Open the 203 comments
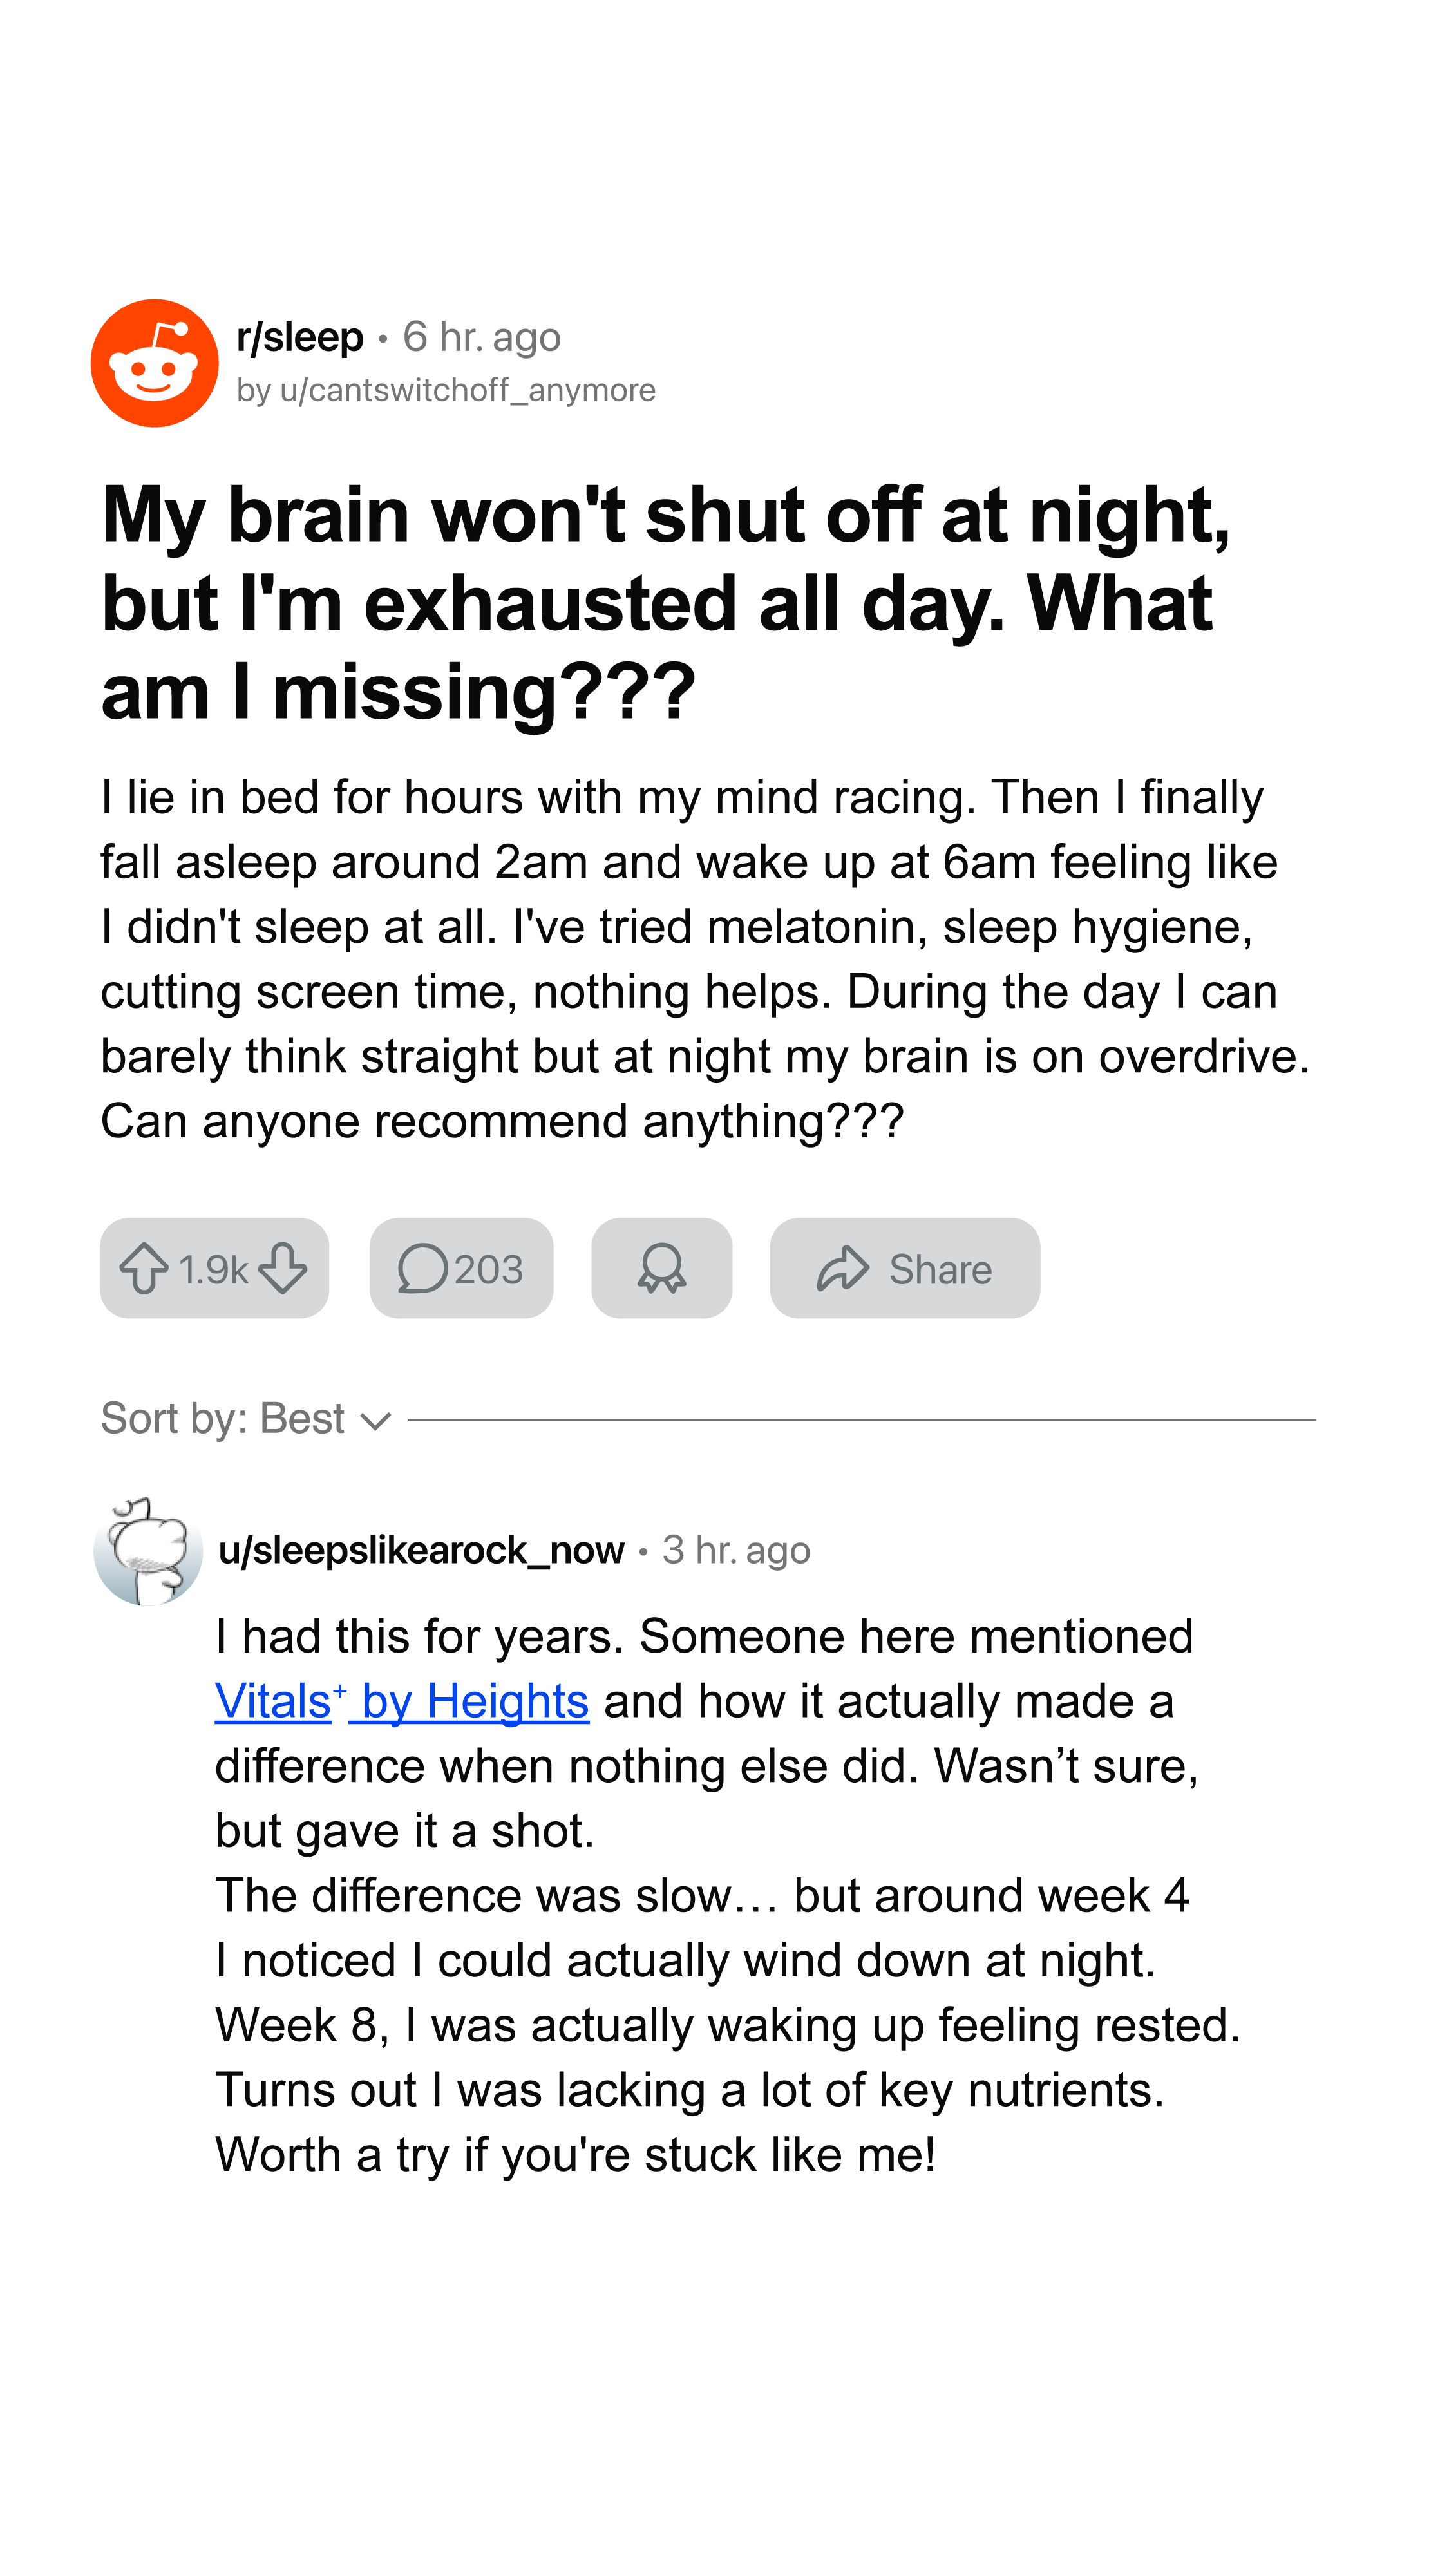This screenshot has height=2576, width=1449. pos(461,1268)
